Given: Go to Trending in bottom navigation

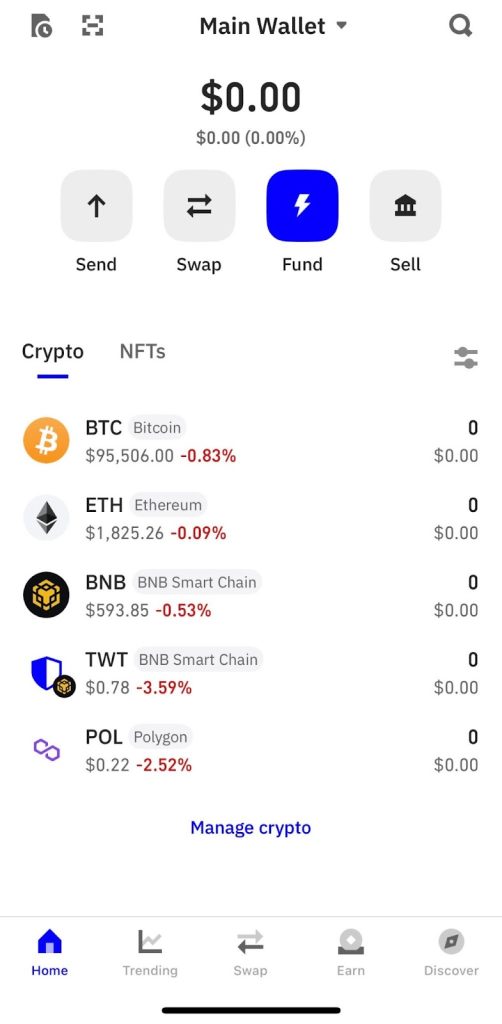Looking at the screenshot, I should (x=150, y=953).
